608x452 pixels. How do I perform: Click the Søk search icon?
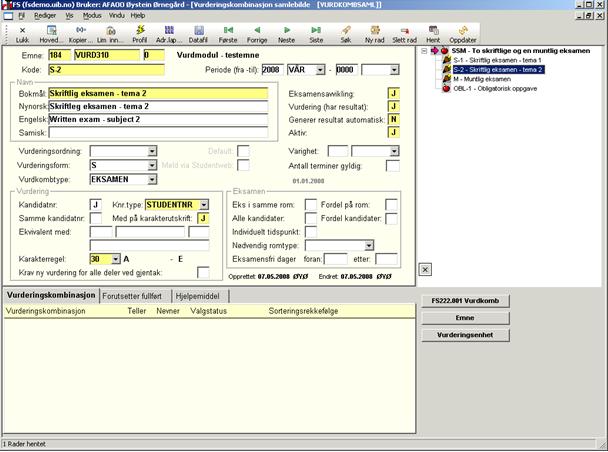[x=346, y=33]
